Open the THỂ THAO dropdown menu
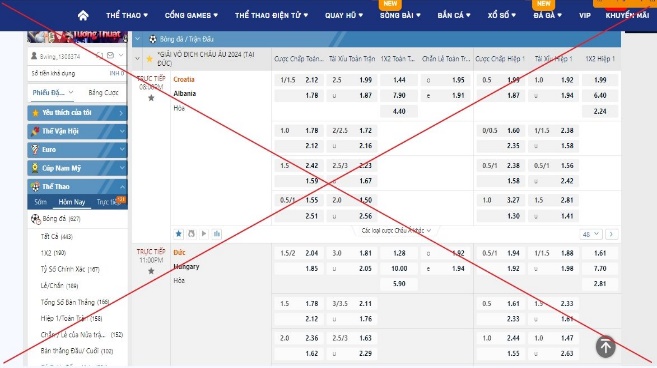 [127, 16]
